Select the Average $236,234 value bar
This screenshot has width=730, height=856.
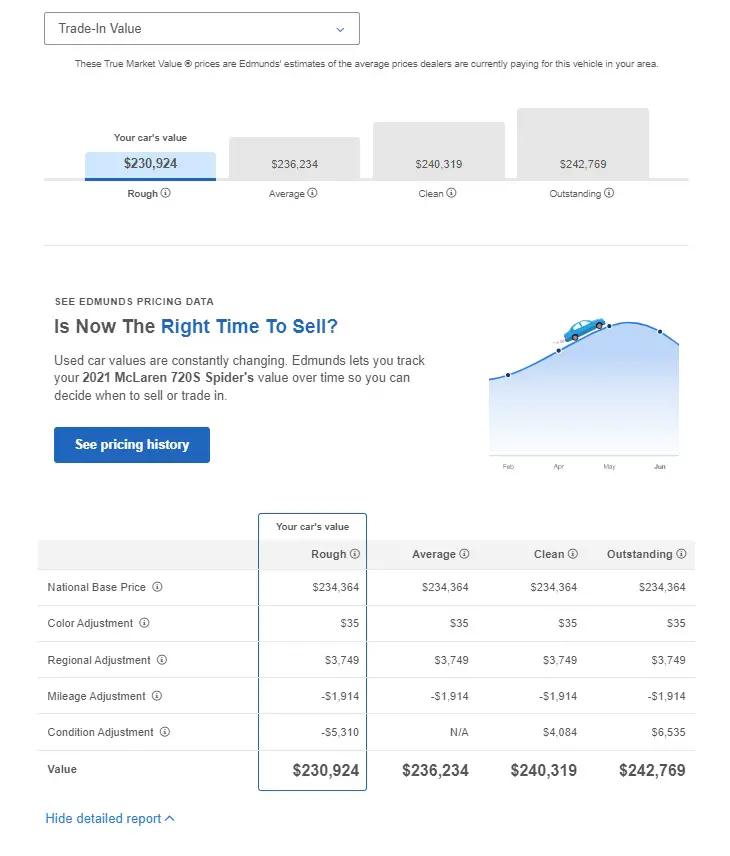point(294,158)
